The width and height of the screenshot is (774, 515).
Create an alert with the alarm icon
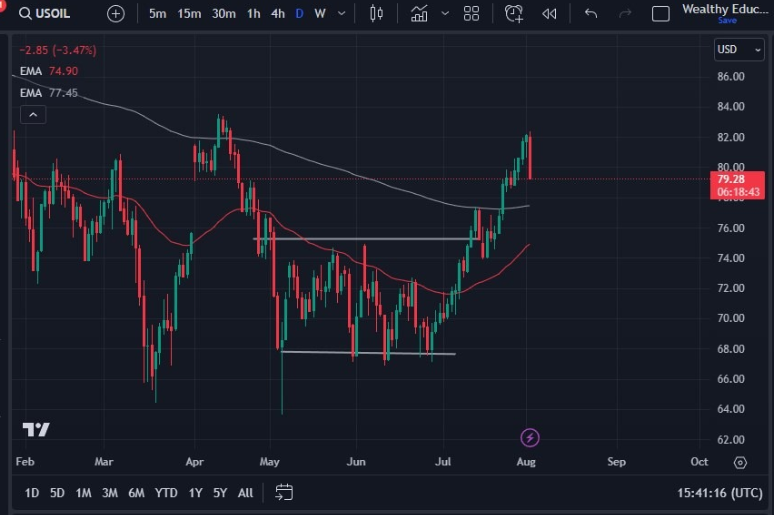coord(514,14)
